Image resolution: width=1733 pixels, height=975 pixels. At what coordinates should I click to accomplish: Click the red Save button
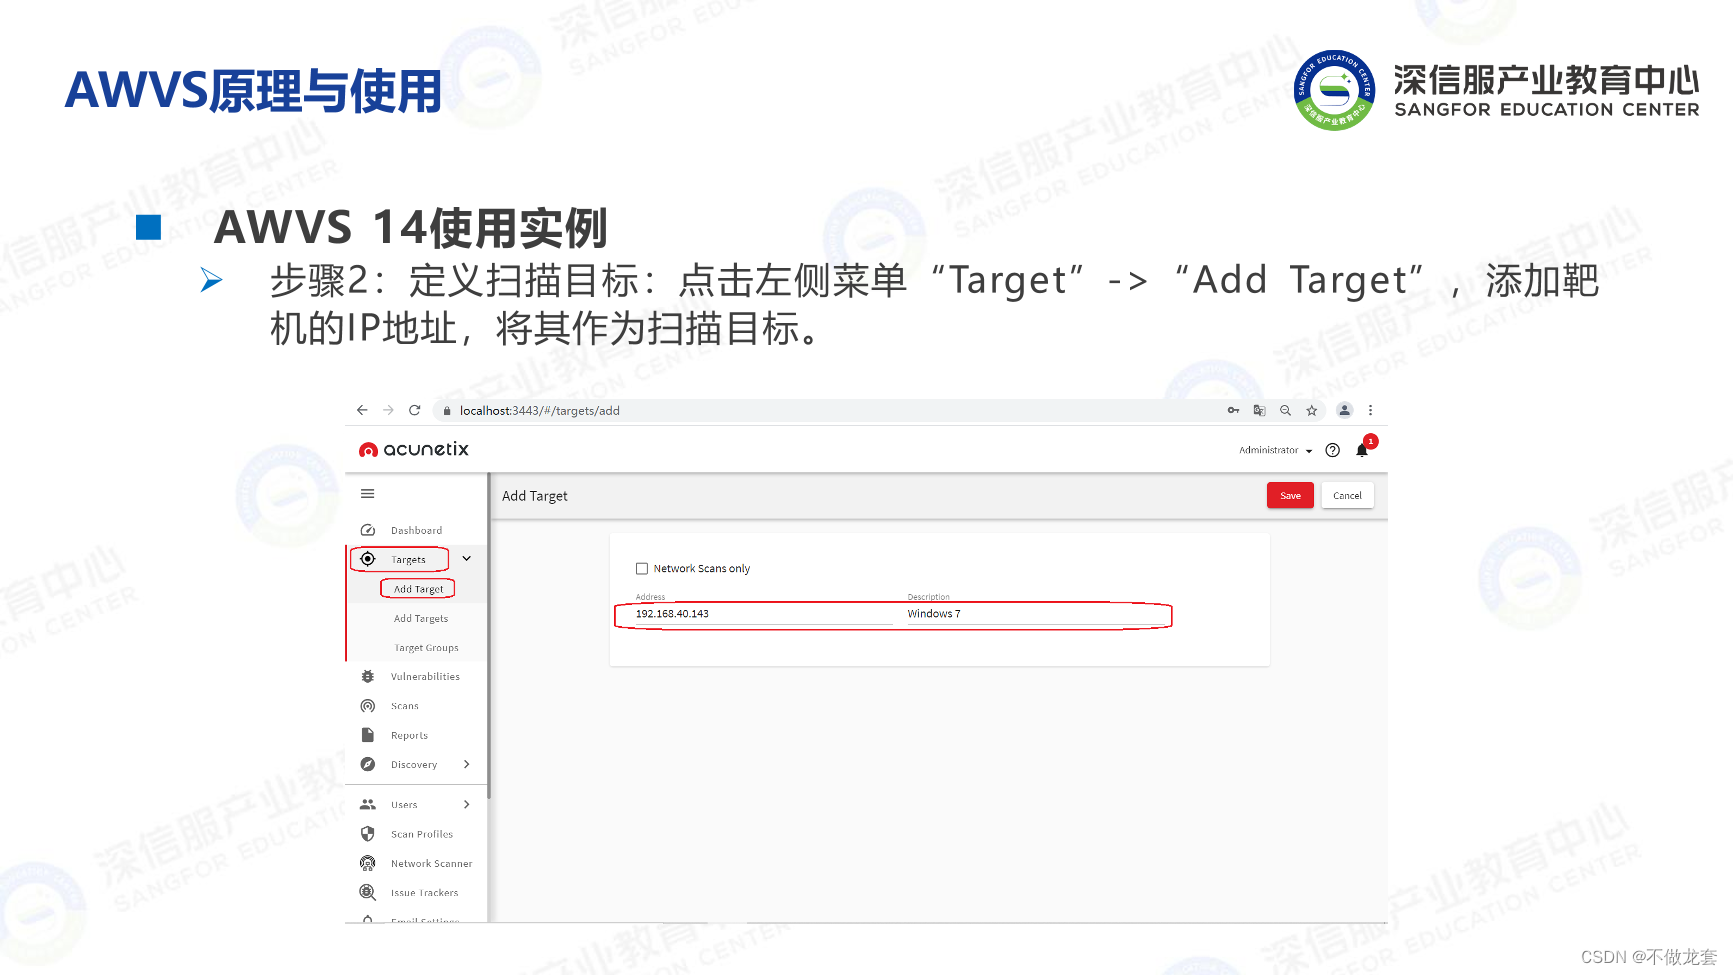1290,495
